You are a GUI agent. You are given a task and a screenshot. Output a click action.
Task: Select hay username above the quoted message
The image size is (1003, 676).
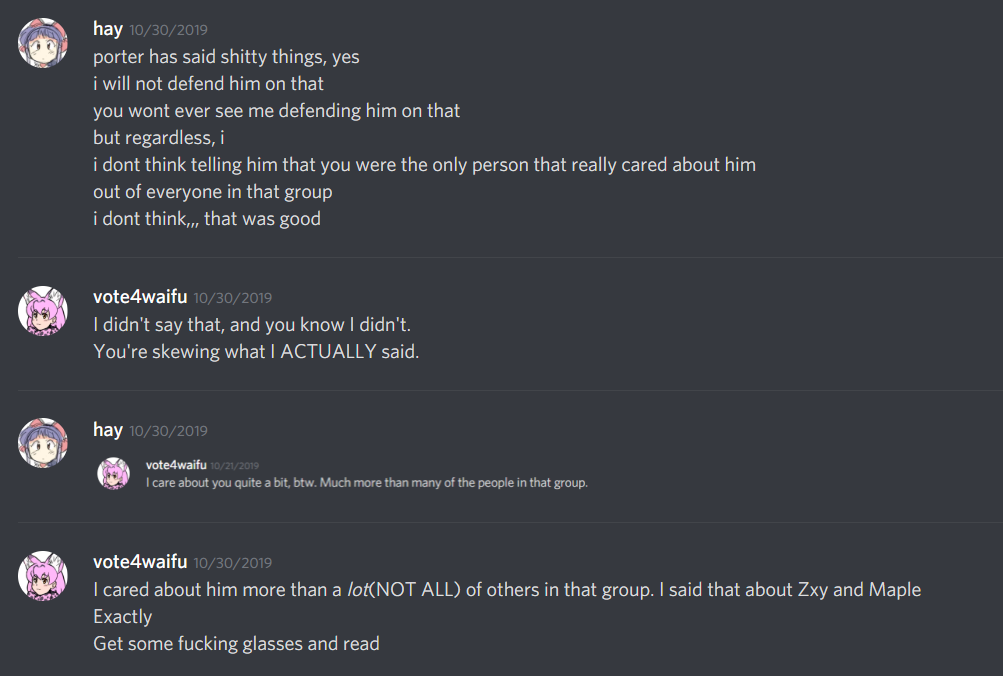(107, 430)
